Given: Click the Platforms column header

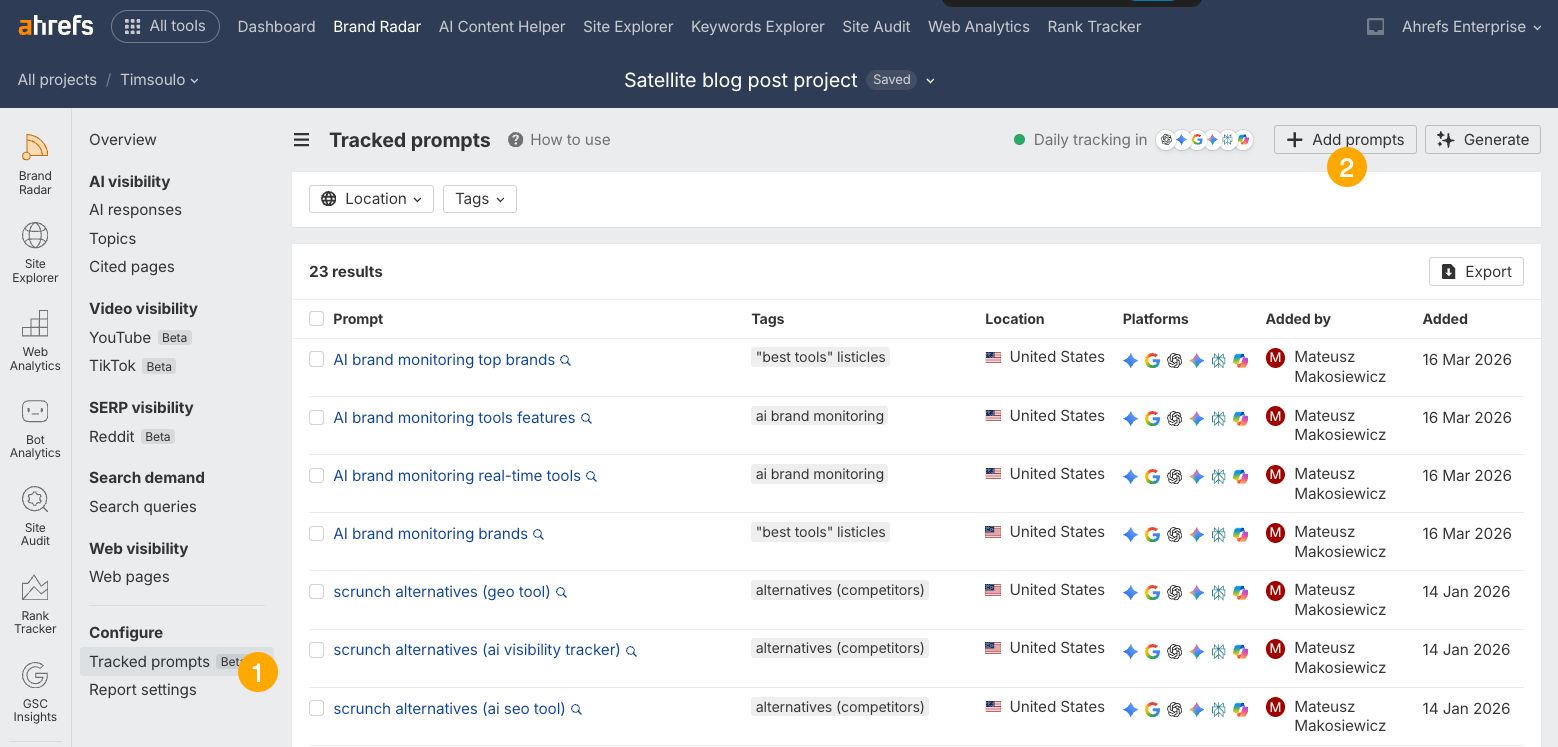Looking at the screenshot, I should pos(1155,319).
